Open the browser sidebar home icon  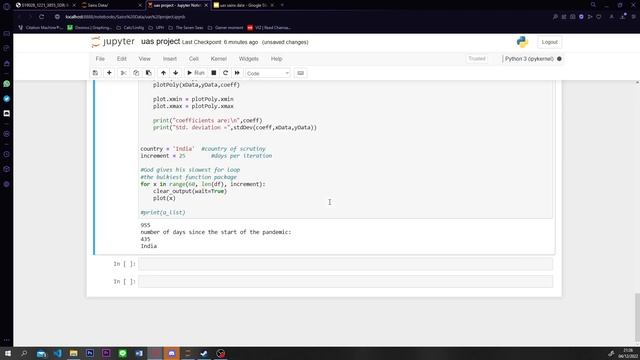pos(7,64)
